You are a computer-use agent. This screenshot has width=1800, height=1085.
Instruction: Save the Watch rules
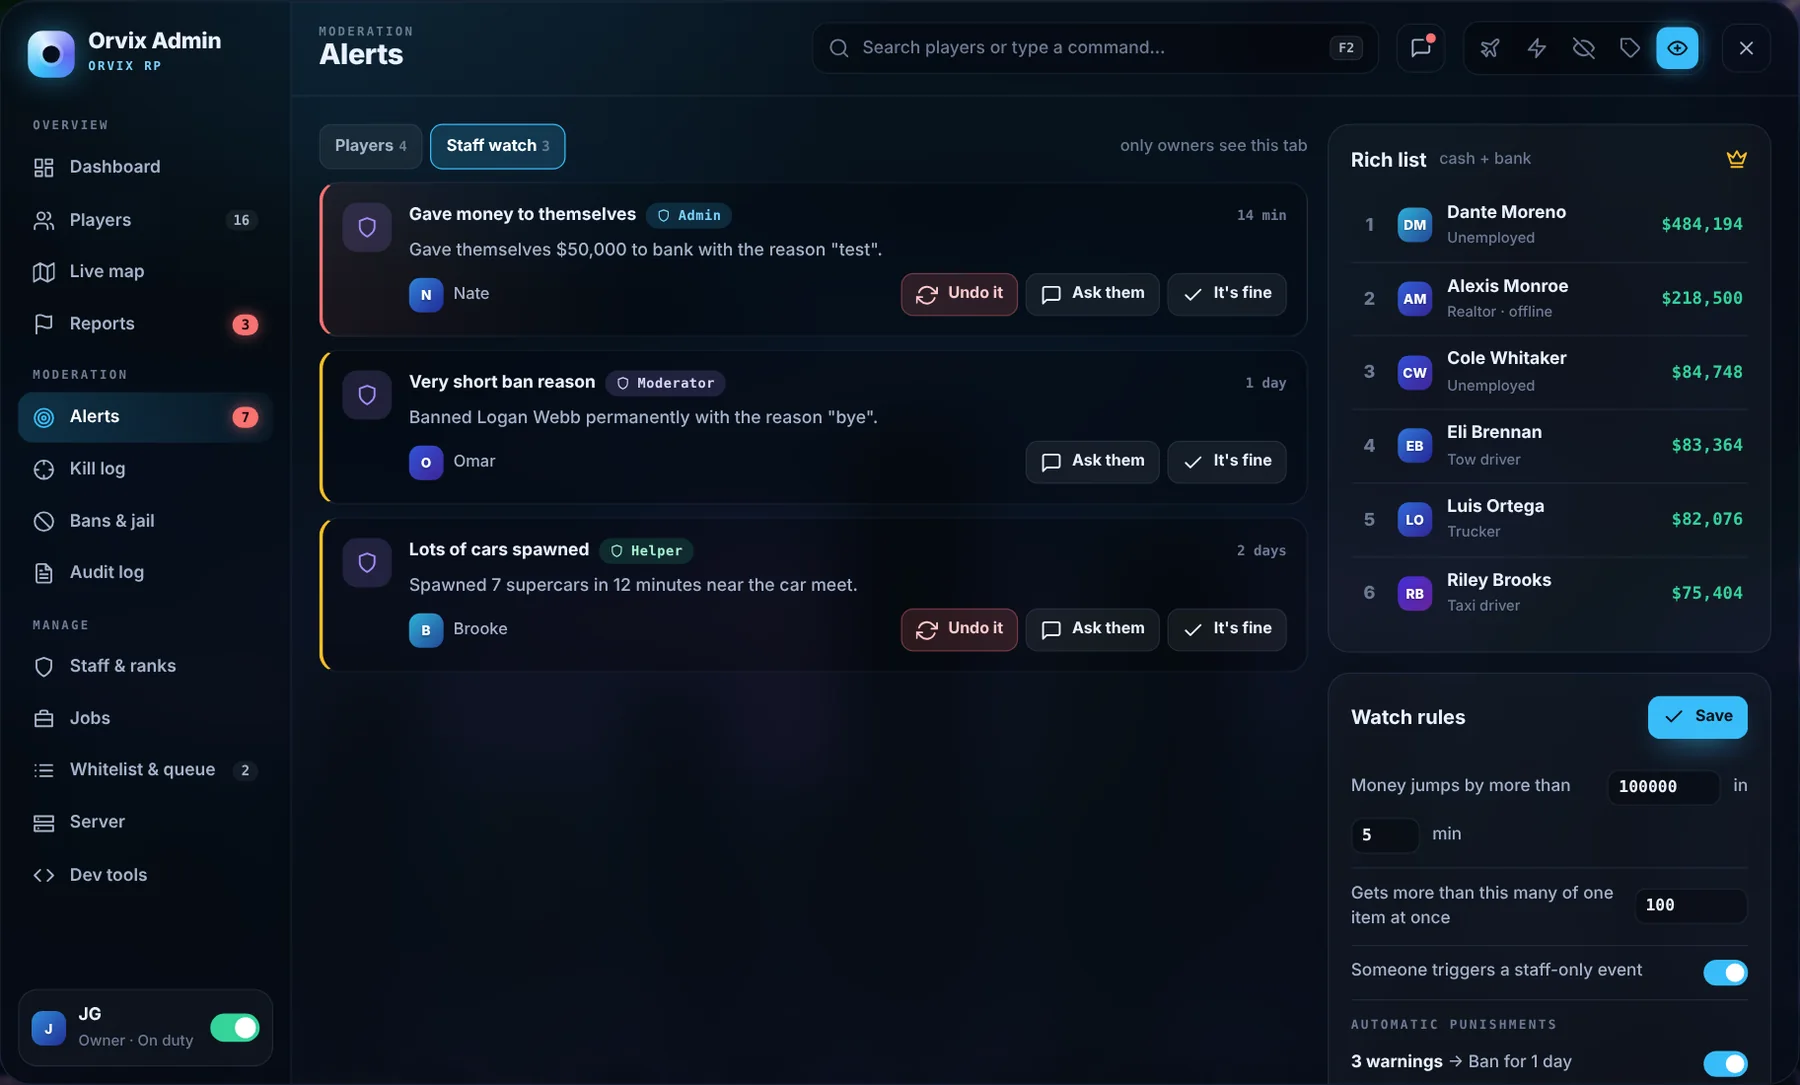(1697, 717)
